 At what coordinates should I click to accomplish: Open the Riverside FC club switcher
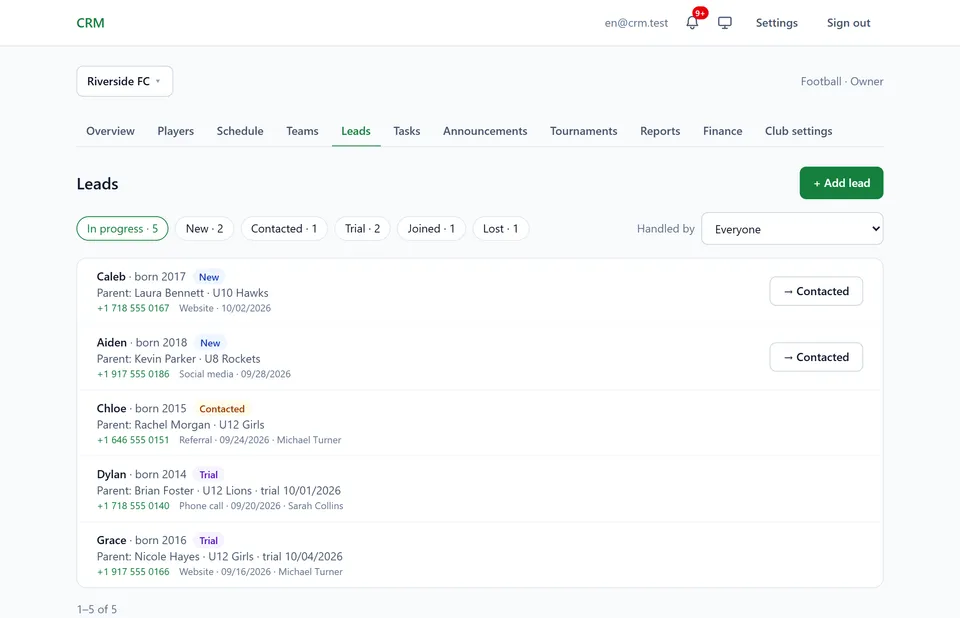tap(124, 81)
